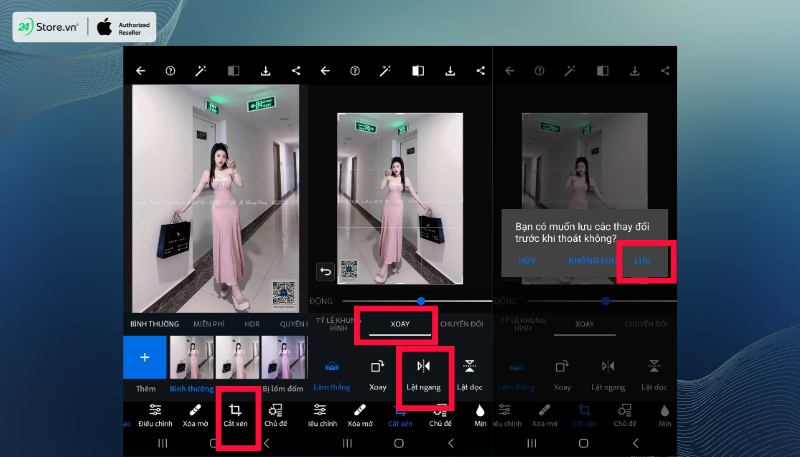Tap the compare icon in the crop-screen screenshot
Image resolution: width=800 pixels, height=457 pixels.
coord(418,71)
